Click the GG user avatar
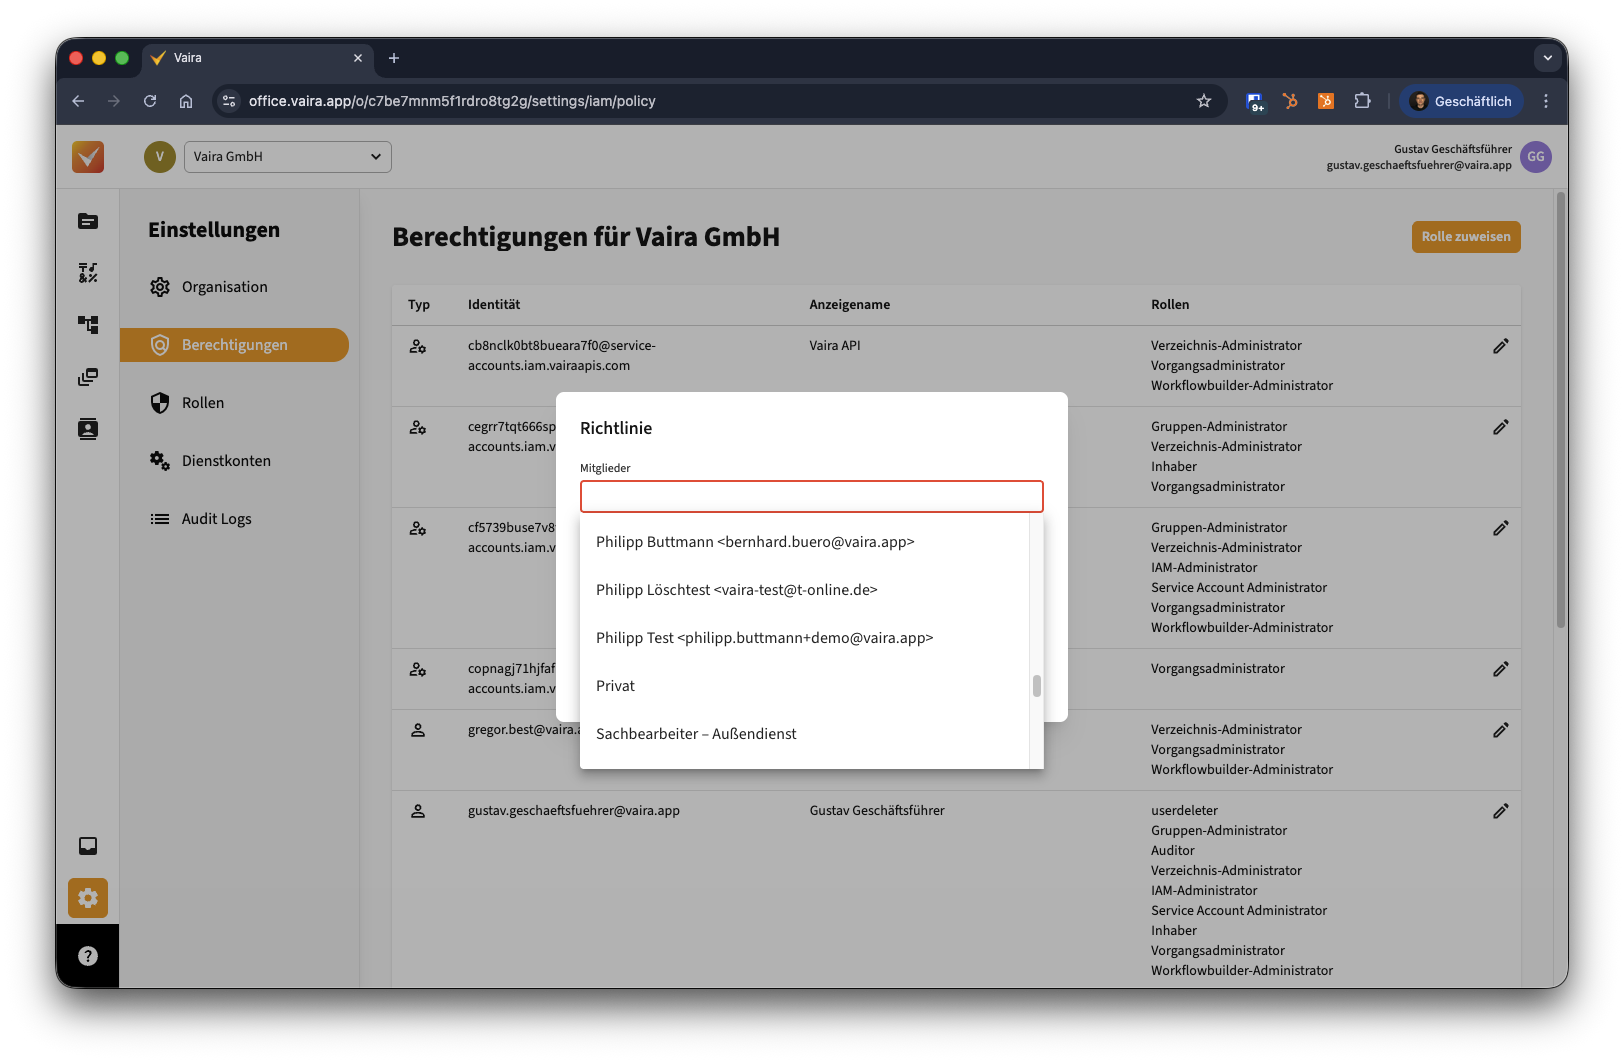1624x1062 pixels. 1535,157
